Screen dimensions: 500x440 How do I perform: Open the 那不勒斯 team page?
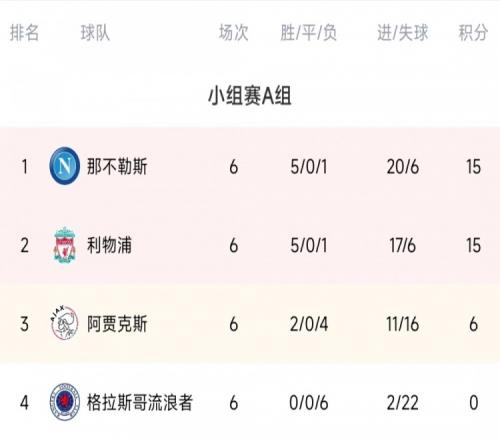click(x=117, y=166)
